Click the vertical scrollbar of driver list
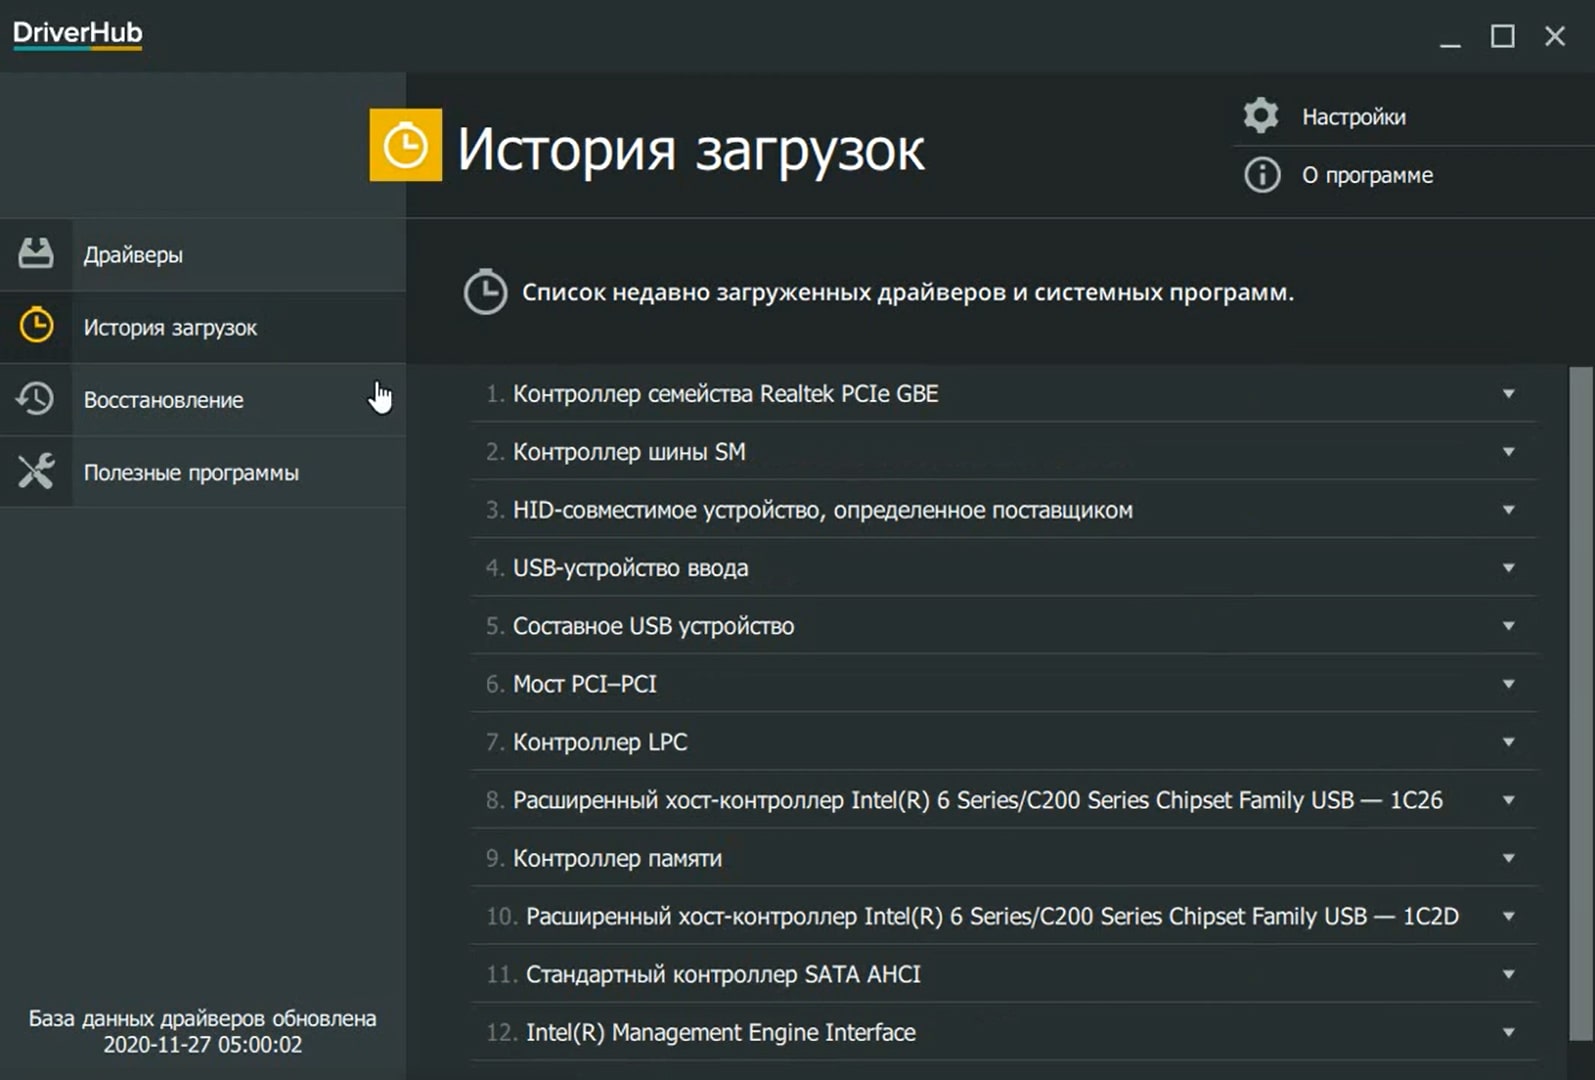This screenshot has width=1595, height=1080. tap(1580, 700)
